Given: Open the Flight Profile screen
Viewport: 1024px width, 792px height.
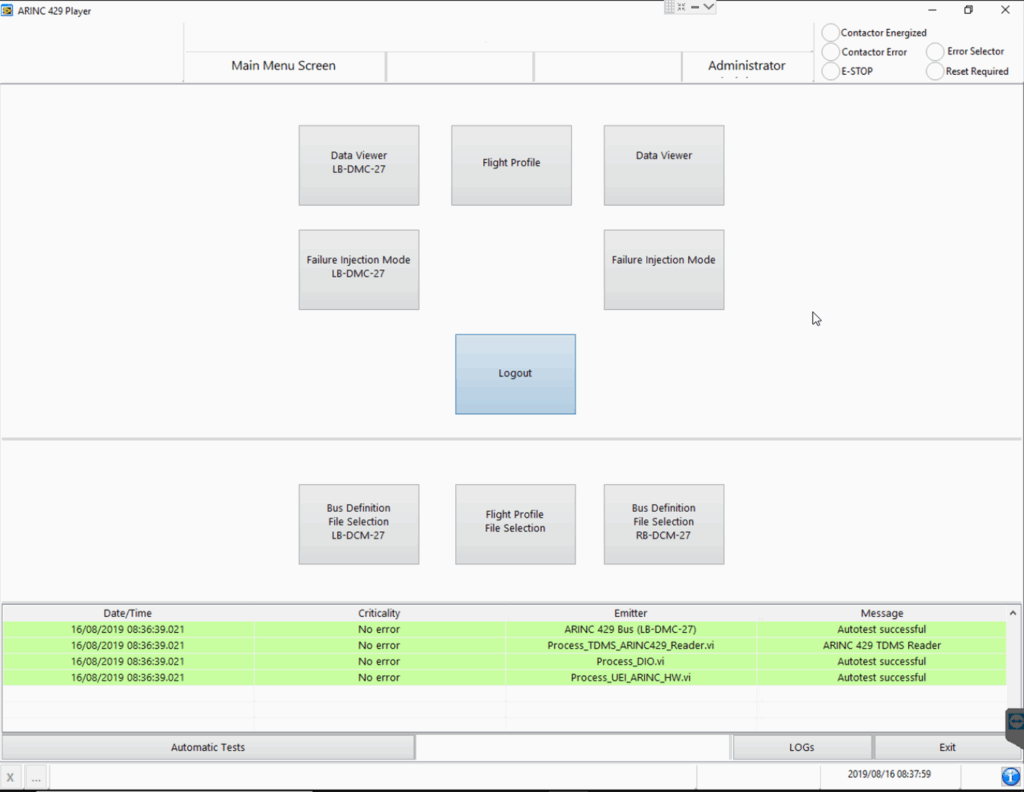Looking at the screenshot, I should pos(511,165).
